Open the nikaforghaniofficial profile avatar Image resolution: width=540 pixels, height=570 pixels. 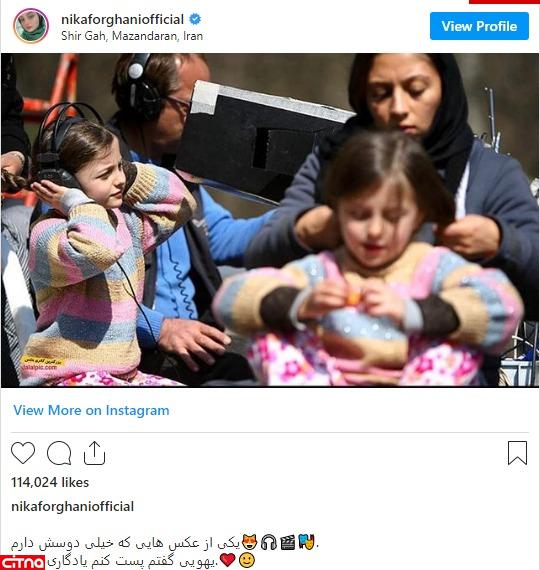(31, 26)
